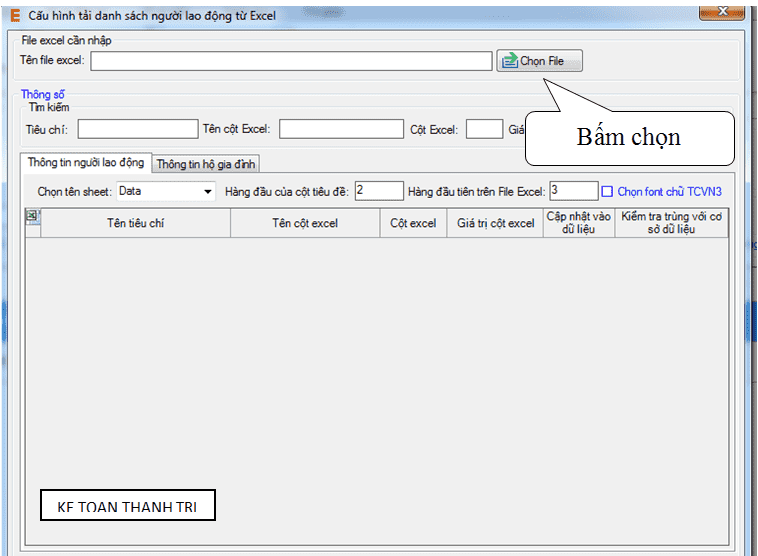
Task: Focus the Tên file excel input field
Action: (x=291, y=61)
